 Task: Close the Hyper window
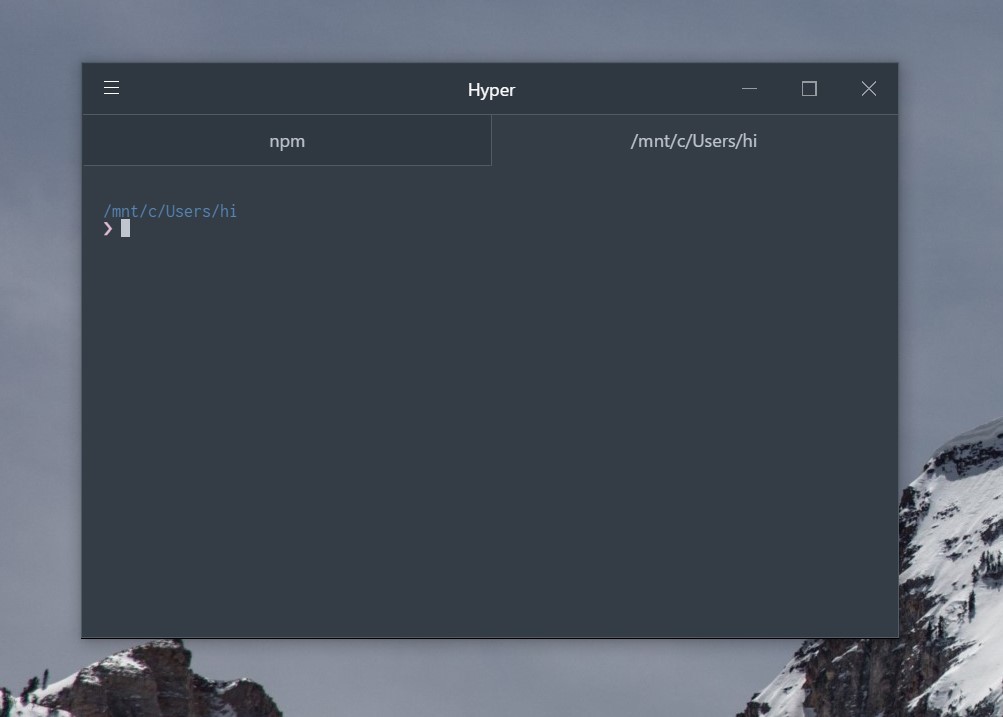click(x=868, y=89)
